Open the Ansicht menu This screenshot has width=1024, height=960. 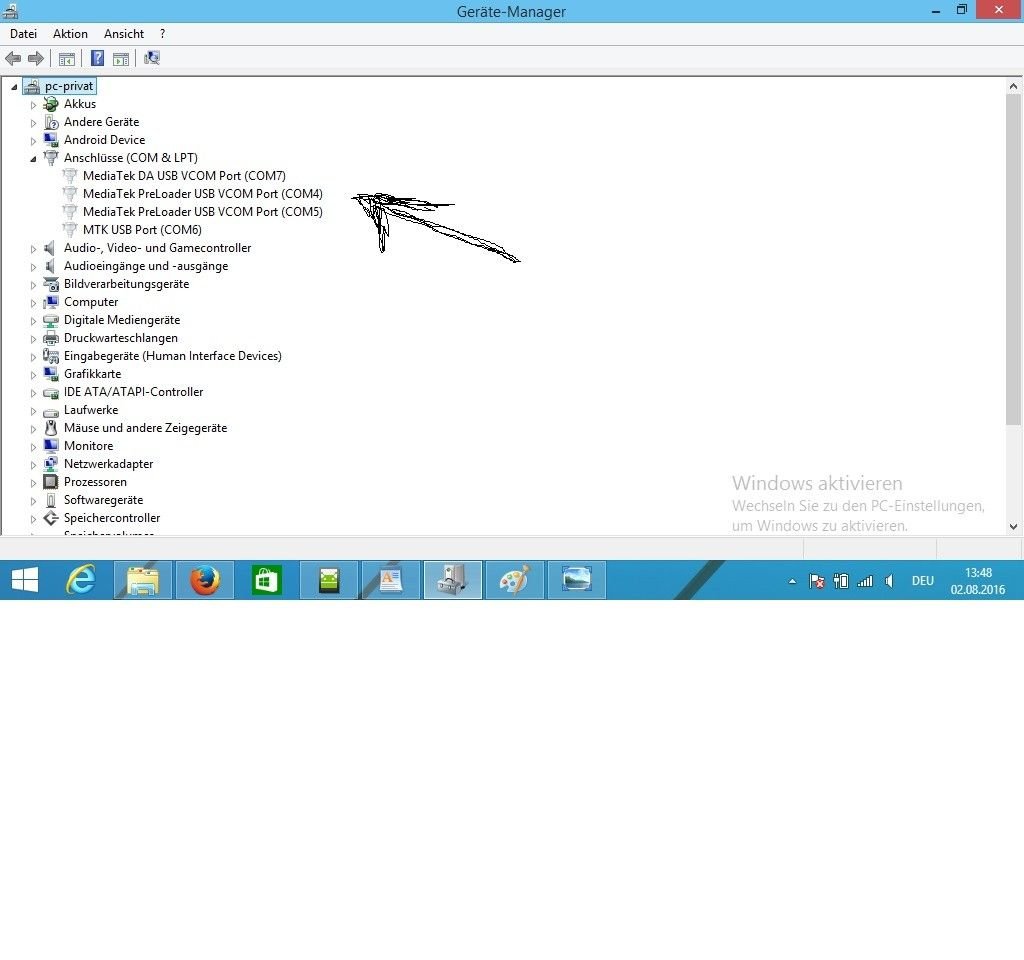pos(123,34)
